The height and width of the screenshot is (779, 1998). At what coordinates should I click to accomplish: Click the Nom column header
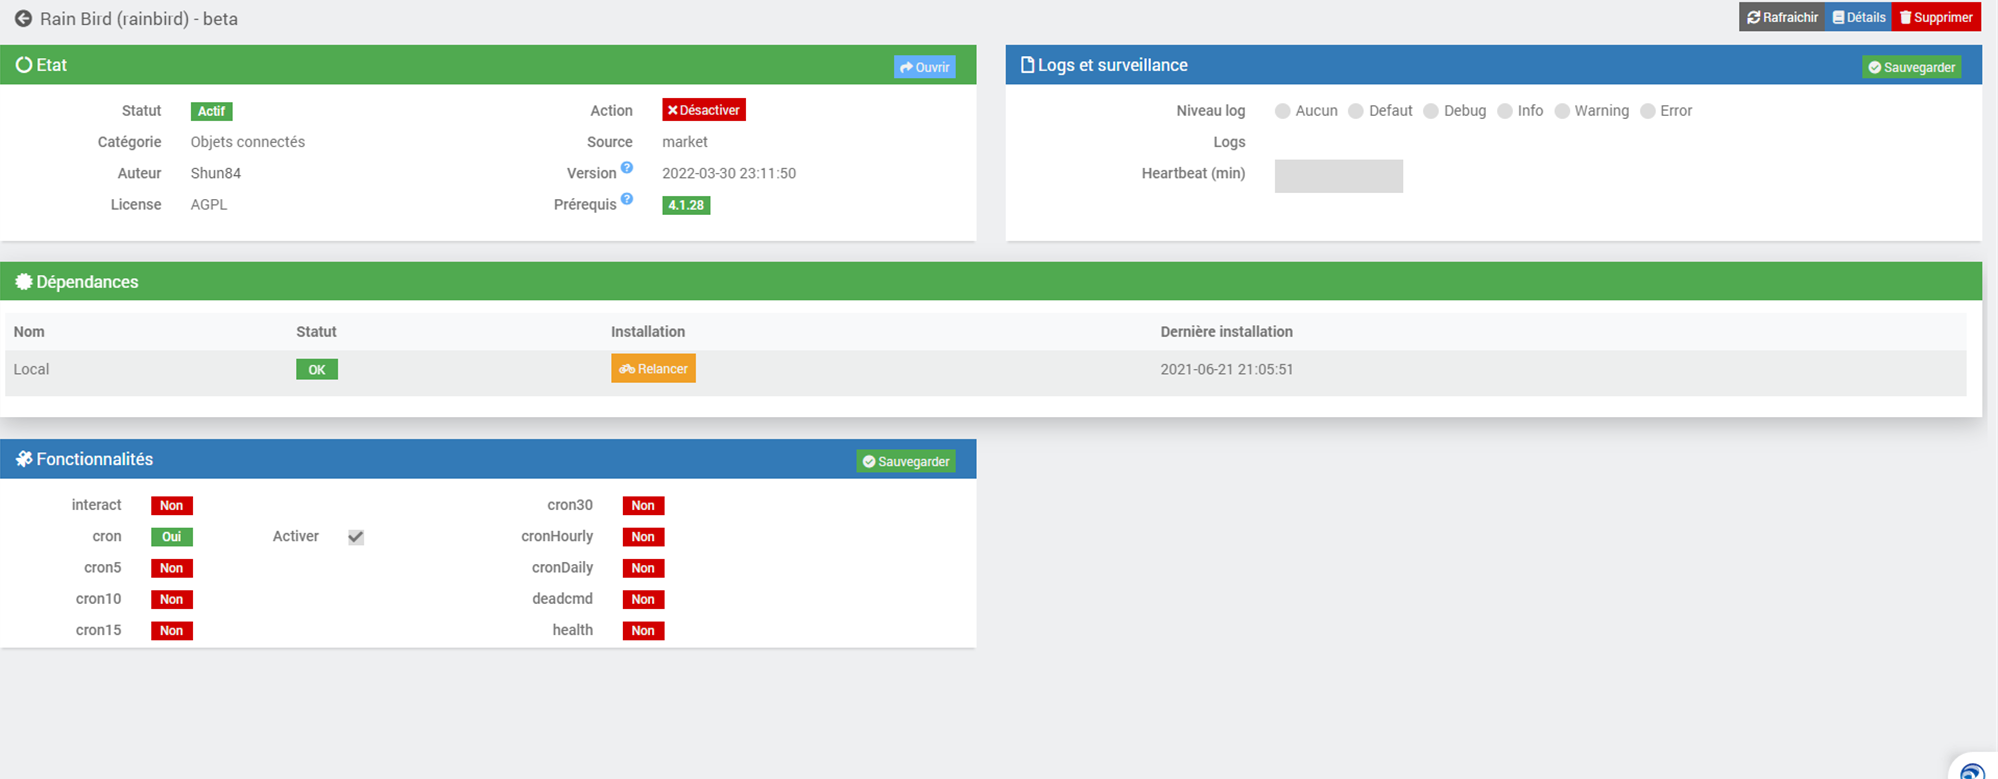(x=29, y=332)
